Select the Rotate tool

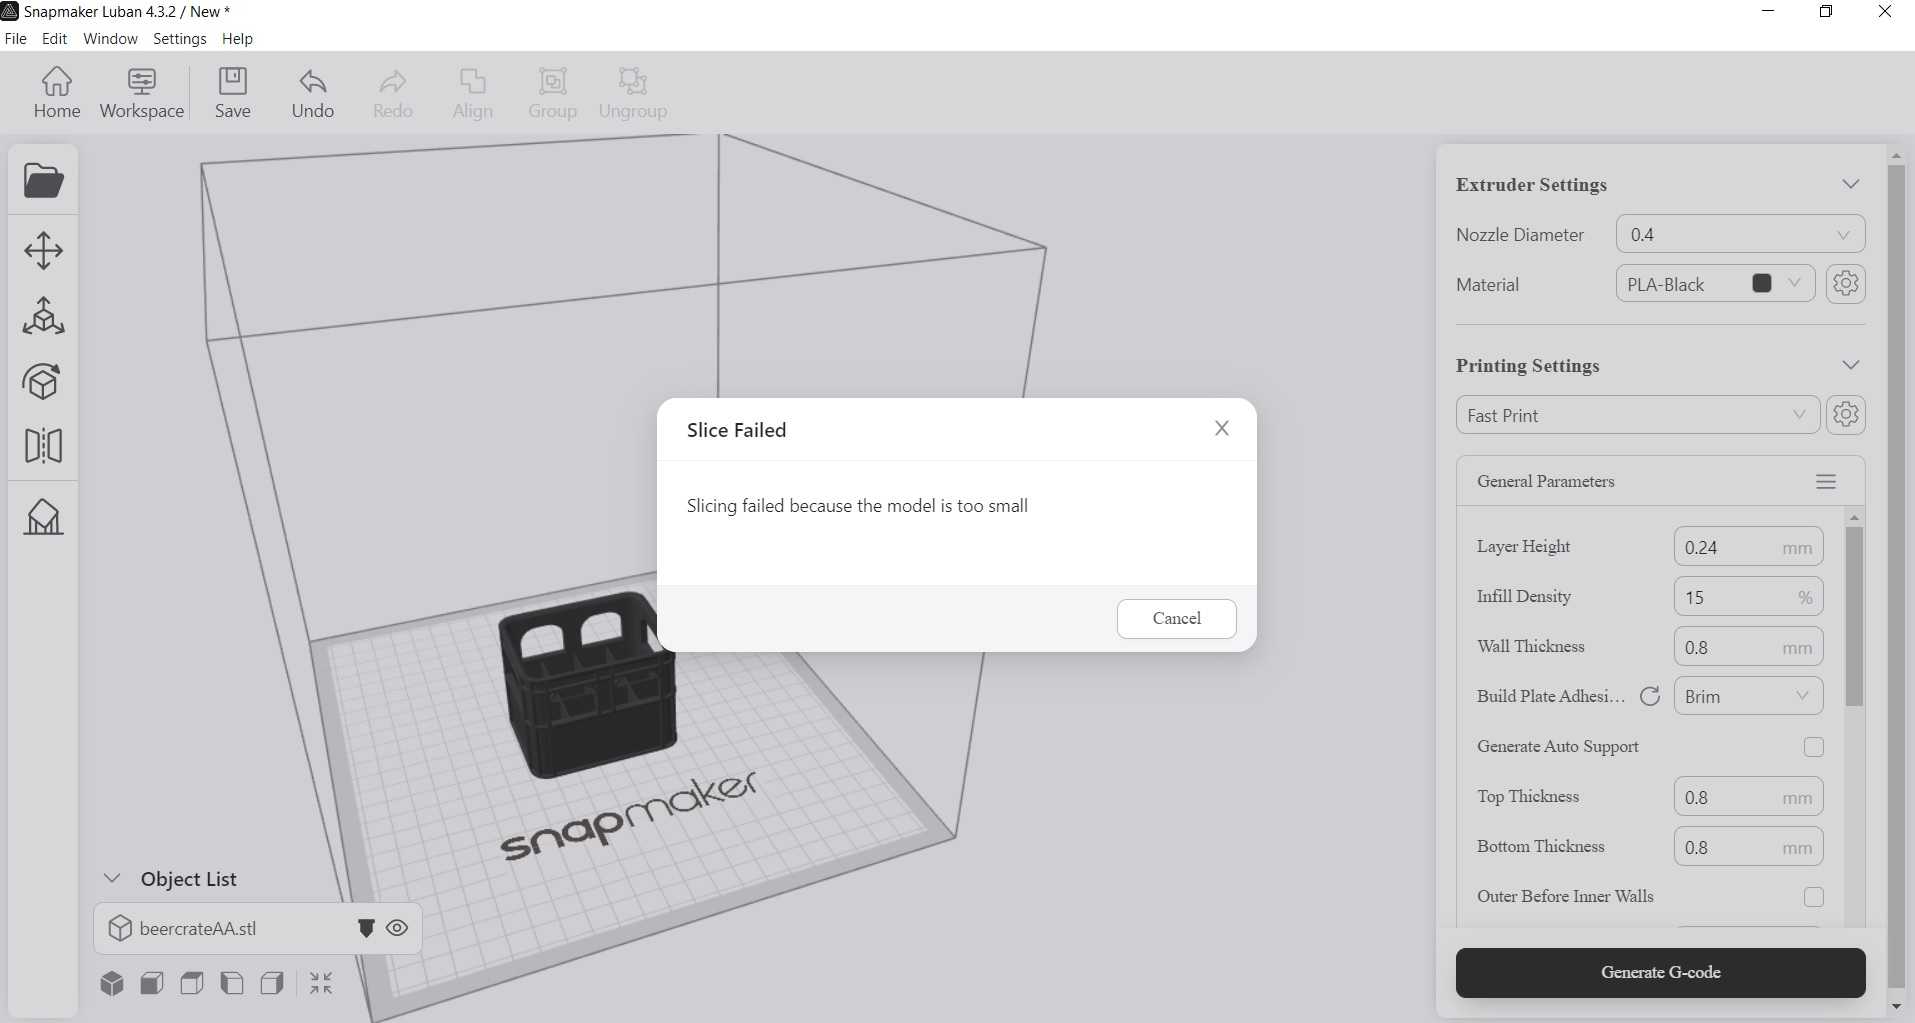[x=44, y=381]
